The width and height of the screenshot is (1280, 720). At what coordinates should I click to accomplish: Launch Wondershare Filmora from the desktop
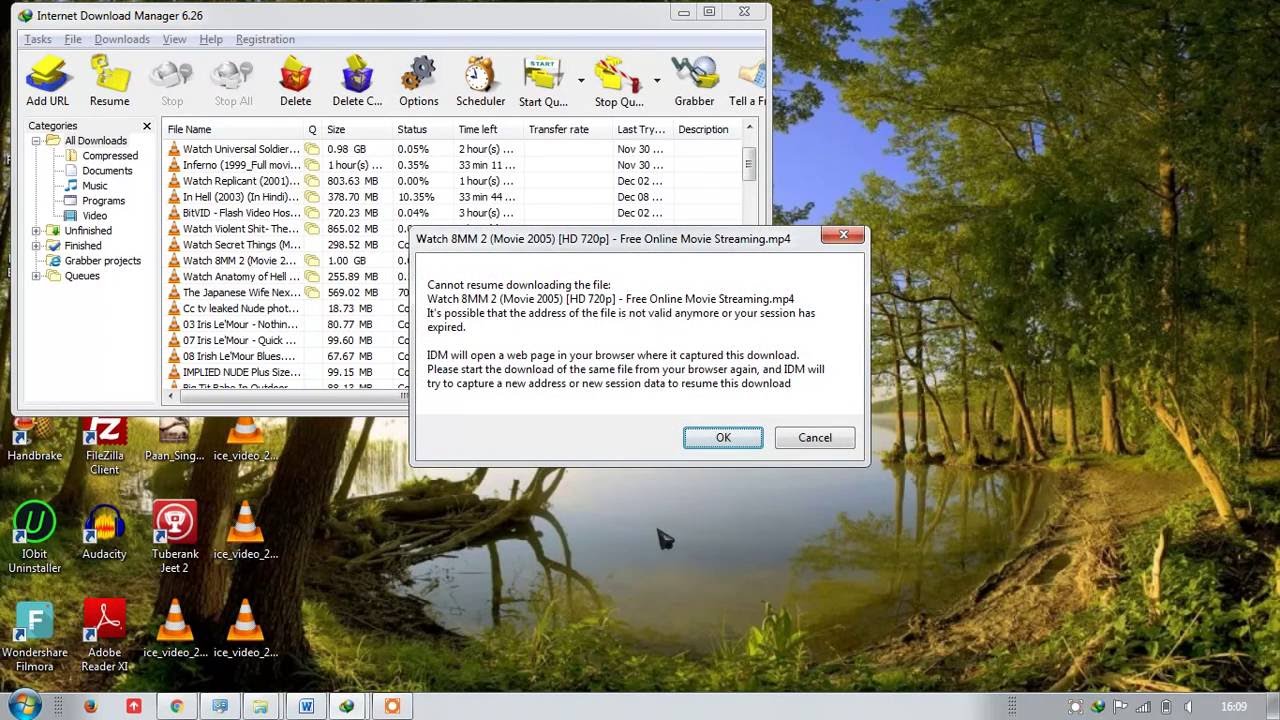[35, 637]
